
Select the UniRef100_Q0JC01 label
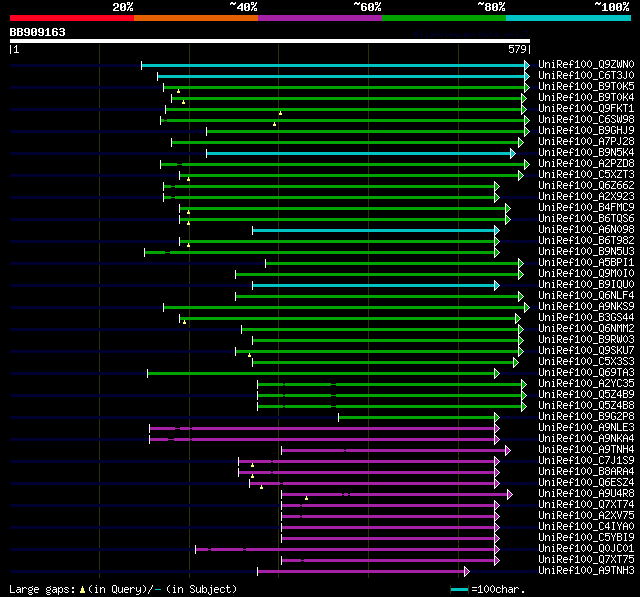click(x=586, y=549)
